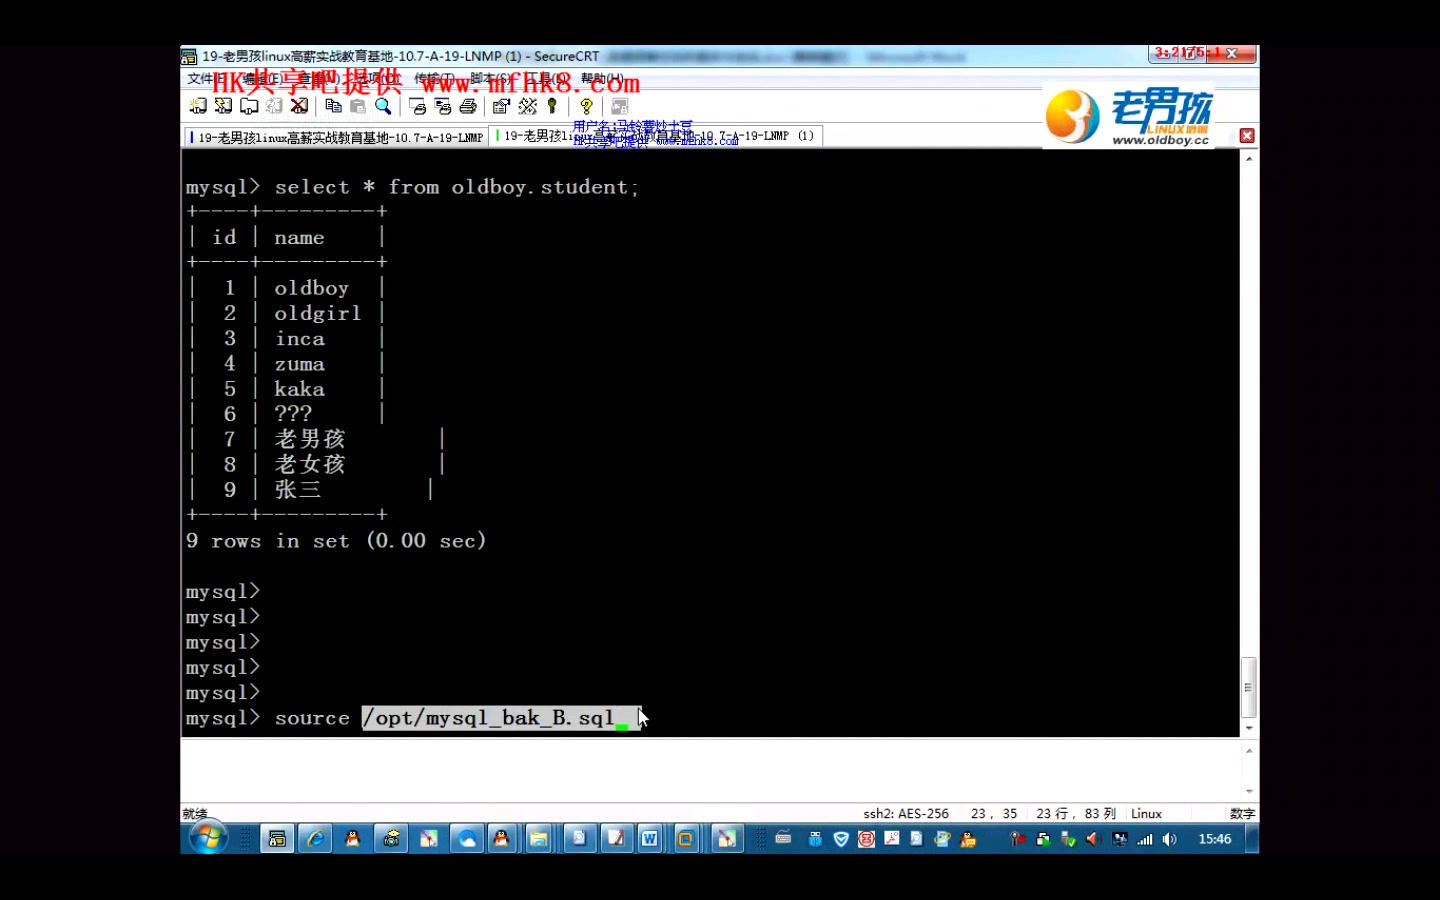Open Session Options toolbar icon
Screen dimensions: 1440x900
tap(502, 106)
